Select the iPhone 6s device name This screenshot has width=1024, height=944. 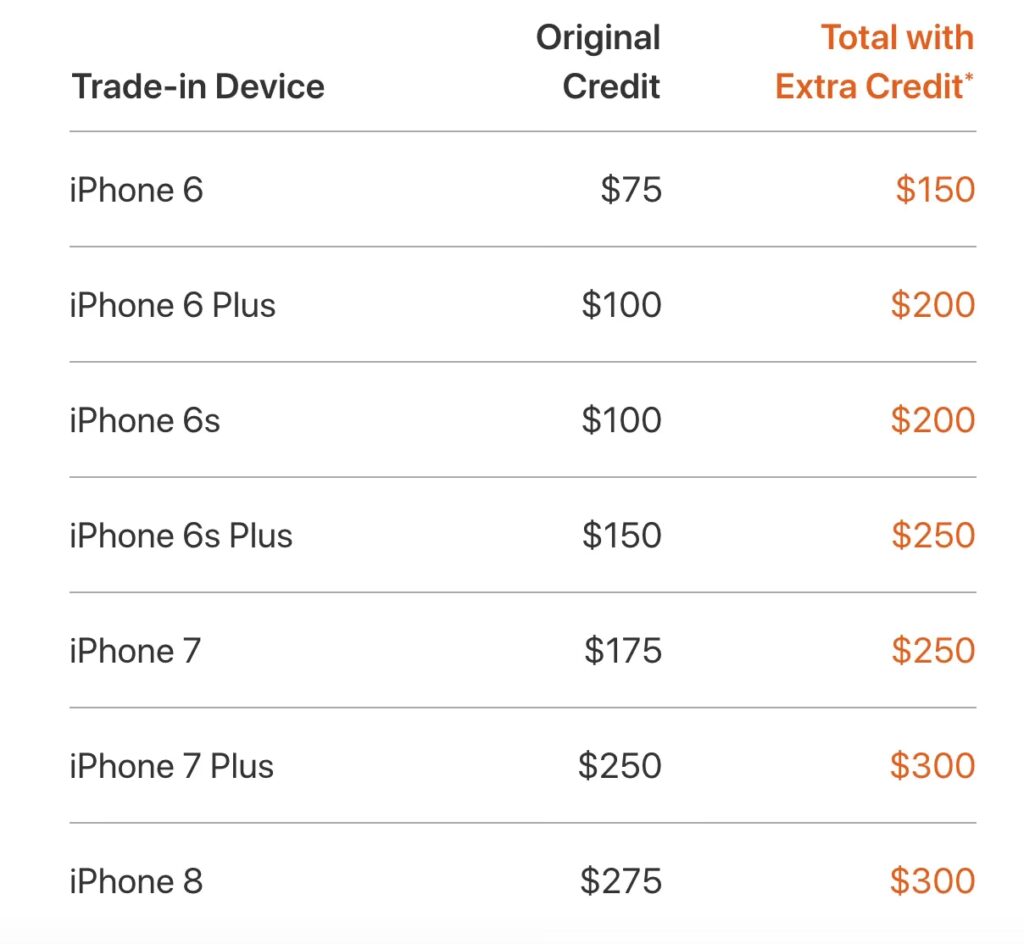coord(145,420)
